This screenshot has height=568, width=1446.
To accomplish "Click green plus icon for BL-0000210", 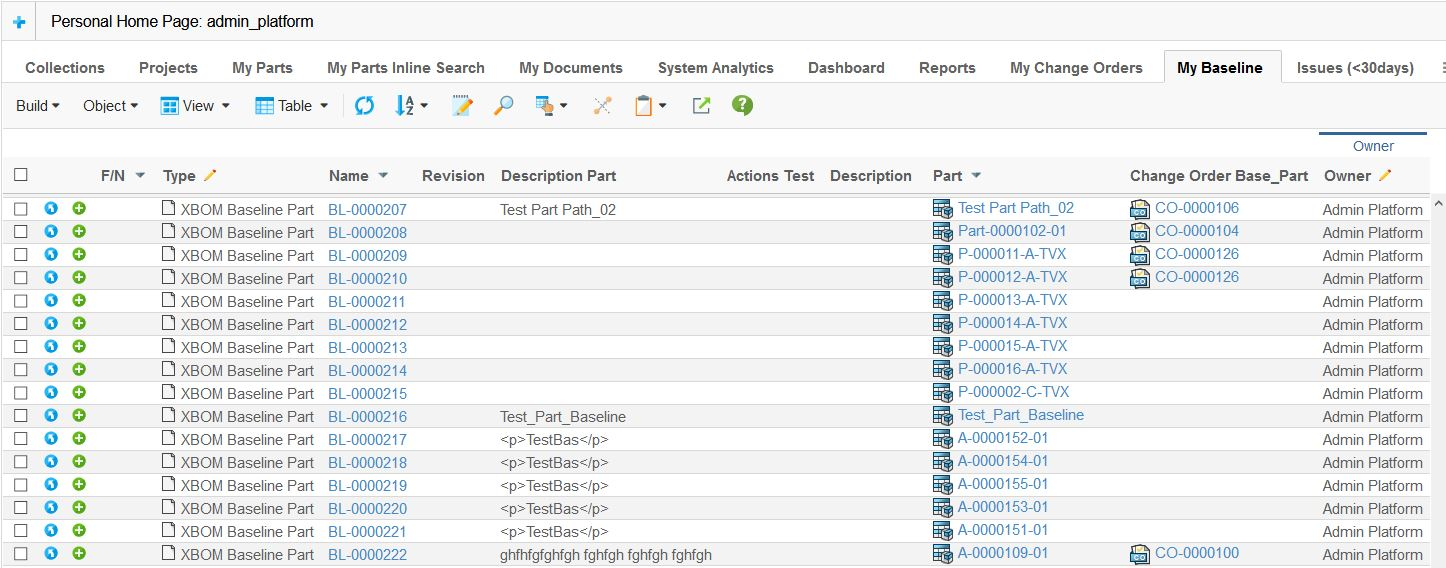I will click(x=79, y=278).
